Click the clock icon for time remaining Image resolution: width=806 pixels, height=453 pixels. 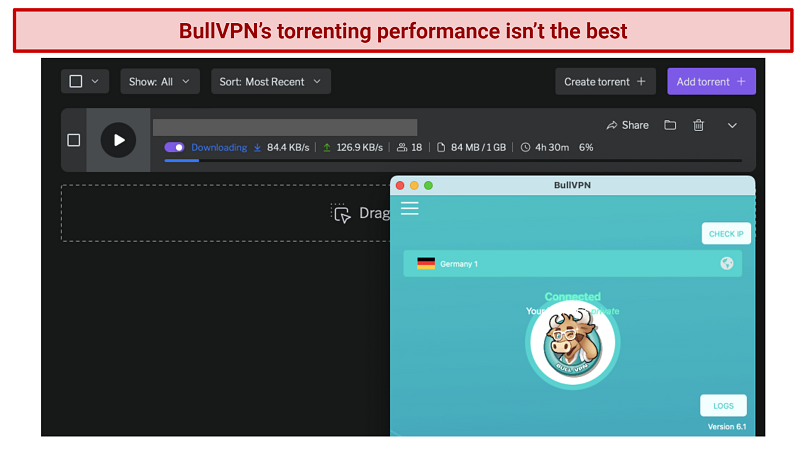[525, 148]
